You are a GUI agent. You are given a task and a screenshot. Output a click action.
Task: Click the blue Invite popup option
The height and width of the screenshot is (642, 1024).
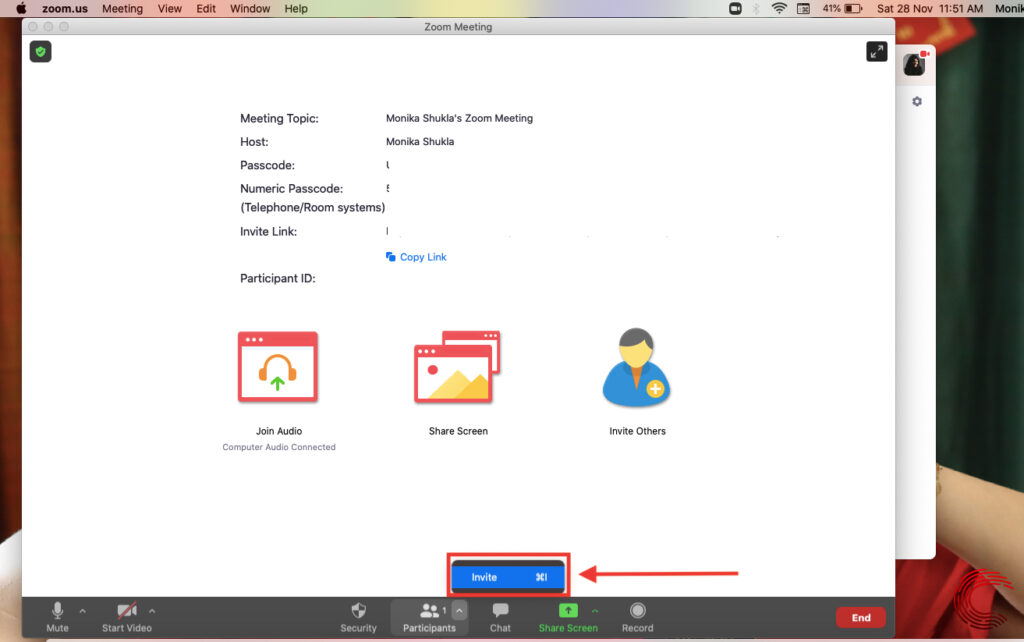tap(508, 577)
